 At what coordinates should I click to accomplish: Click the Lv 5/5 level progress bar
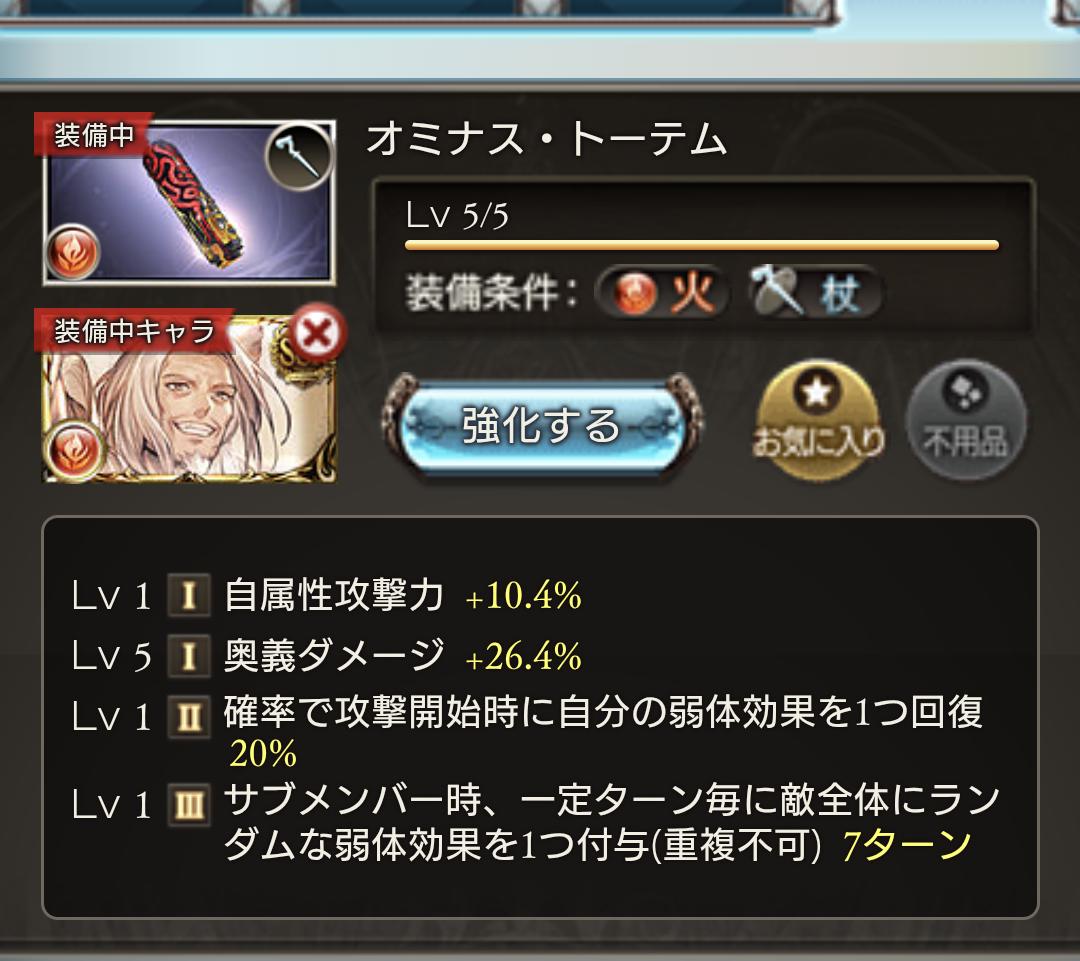701,245
